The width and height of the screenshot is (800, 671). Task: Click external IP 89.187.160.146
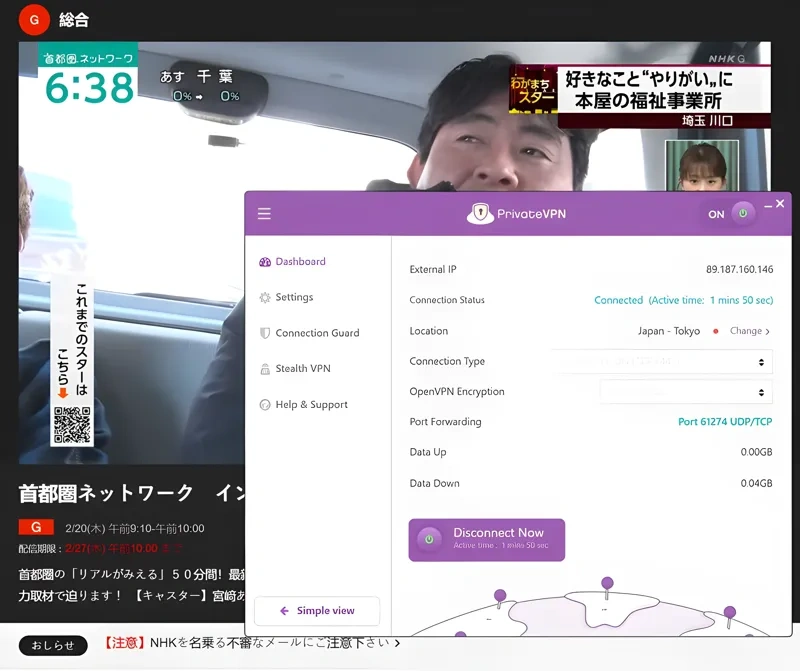click(x=739, y=269)
